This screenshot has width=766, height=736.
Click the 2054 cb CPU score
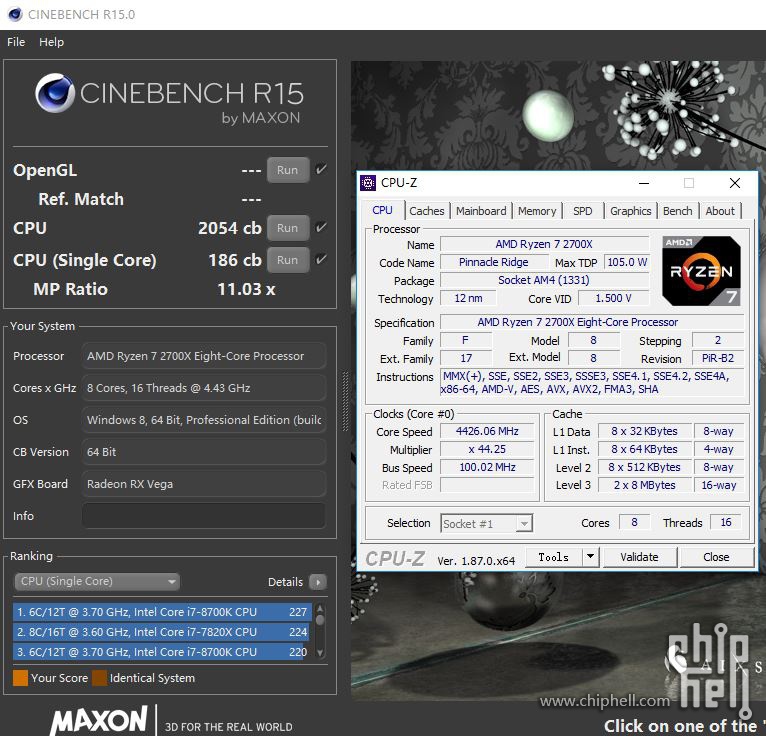pos(230,228)
